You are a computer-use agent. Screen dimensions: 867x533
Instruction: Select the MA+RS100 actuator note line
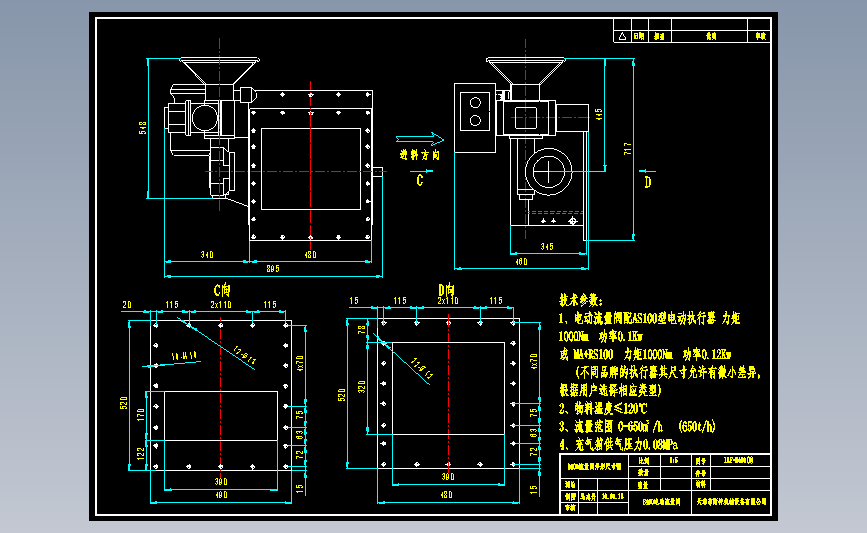point(645,354)
